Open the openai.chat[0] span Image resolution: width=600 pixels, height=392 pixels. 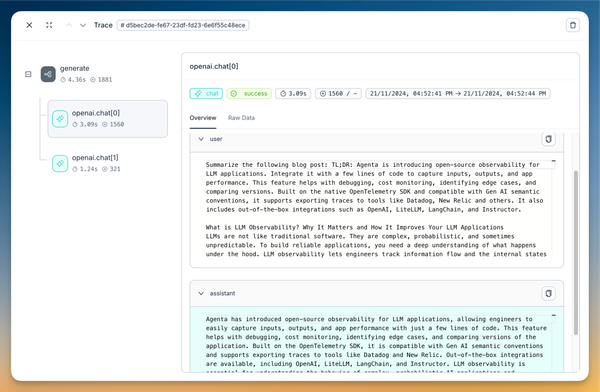(108, 119)
